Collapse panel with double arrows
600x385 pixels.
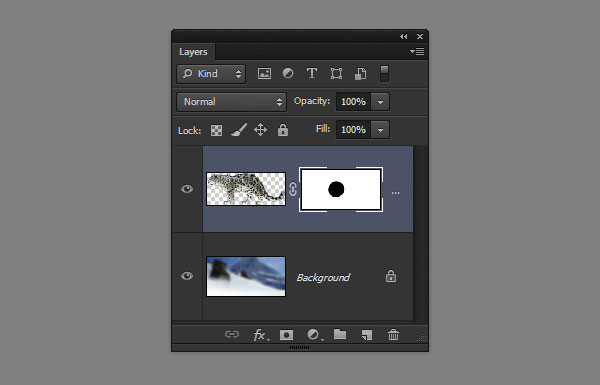coord(404,37)
